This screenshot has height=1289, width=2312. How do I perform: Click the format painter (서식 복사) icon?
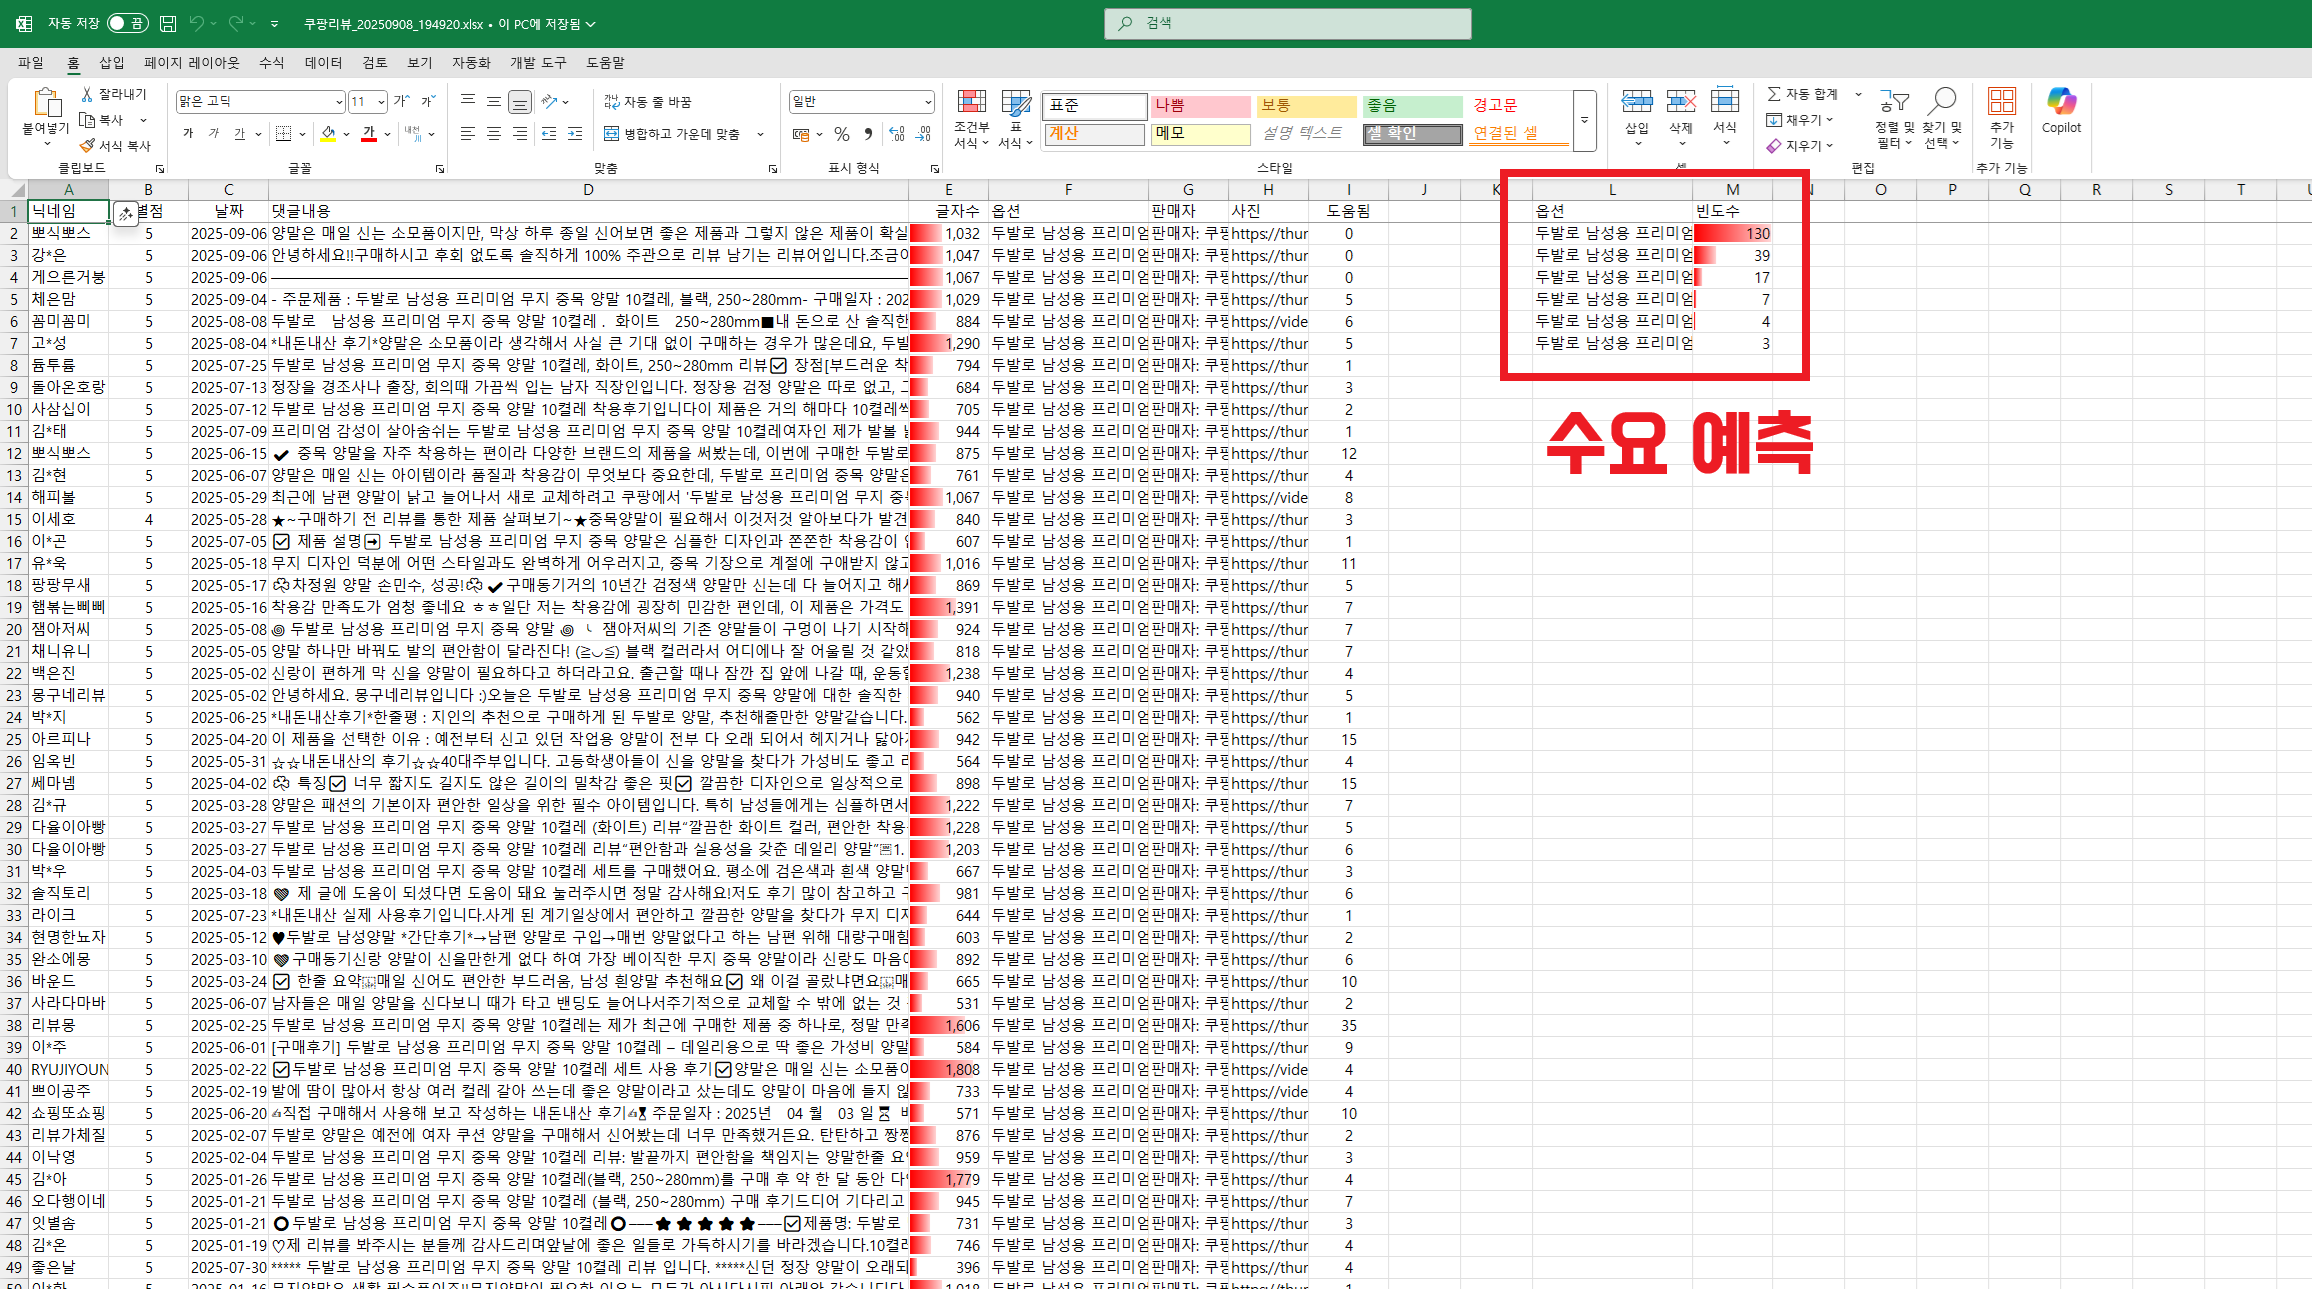(x=88, y=146)
